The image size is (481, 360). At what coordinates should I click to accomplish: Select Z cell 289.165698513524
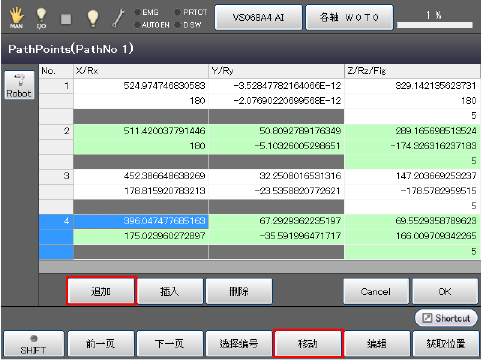(412, 131)
